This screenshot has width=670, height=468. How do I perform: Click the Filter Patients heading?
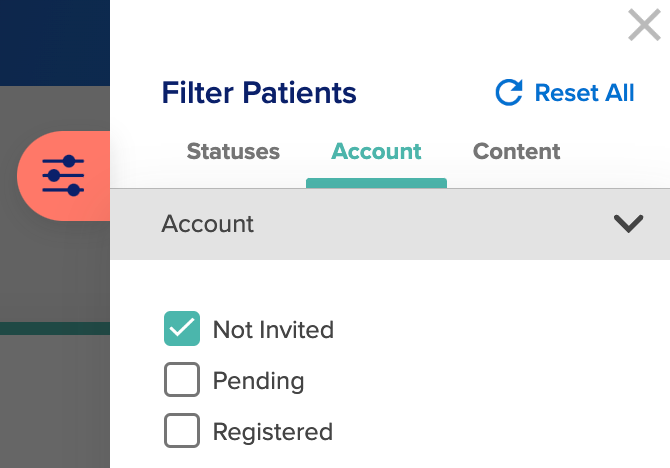coord(259,93)
